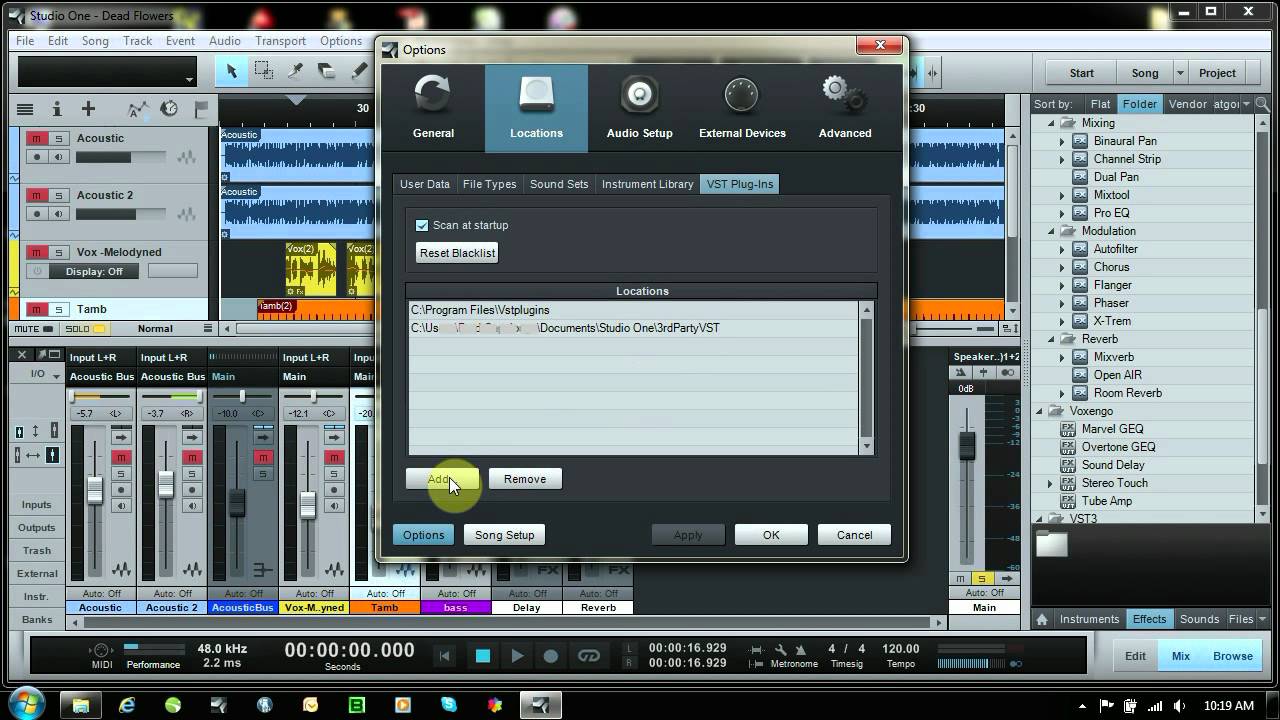This screenshot has height=720, width=1280.
Task: Toggle Scan at startup checkbox
Action: 422,225
